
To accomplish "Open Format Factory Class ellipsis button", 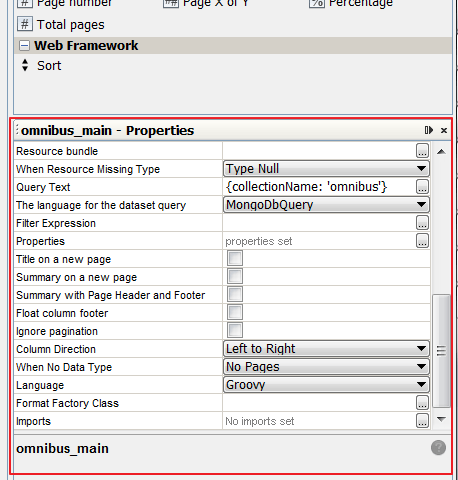I will tap(422, 403).
